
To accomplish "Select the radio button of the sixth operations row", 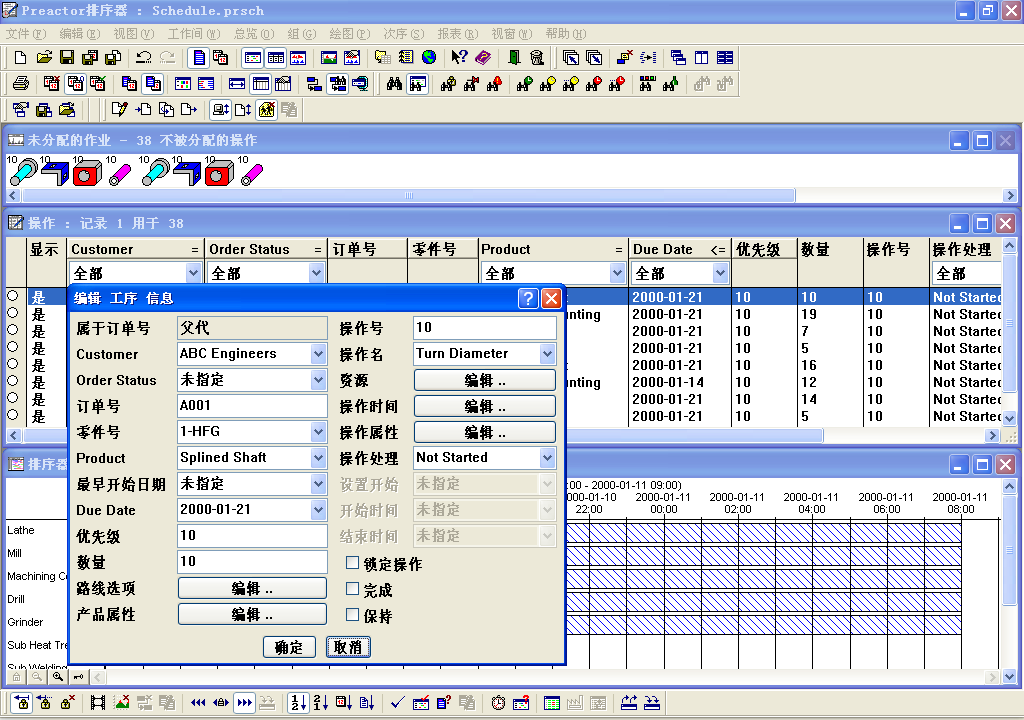I will coord(12,380).
